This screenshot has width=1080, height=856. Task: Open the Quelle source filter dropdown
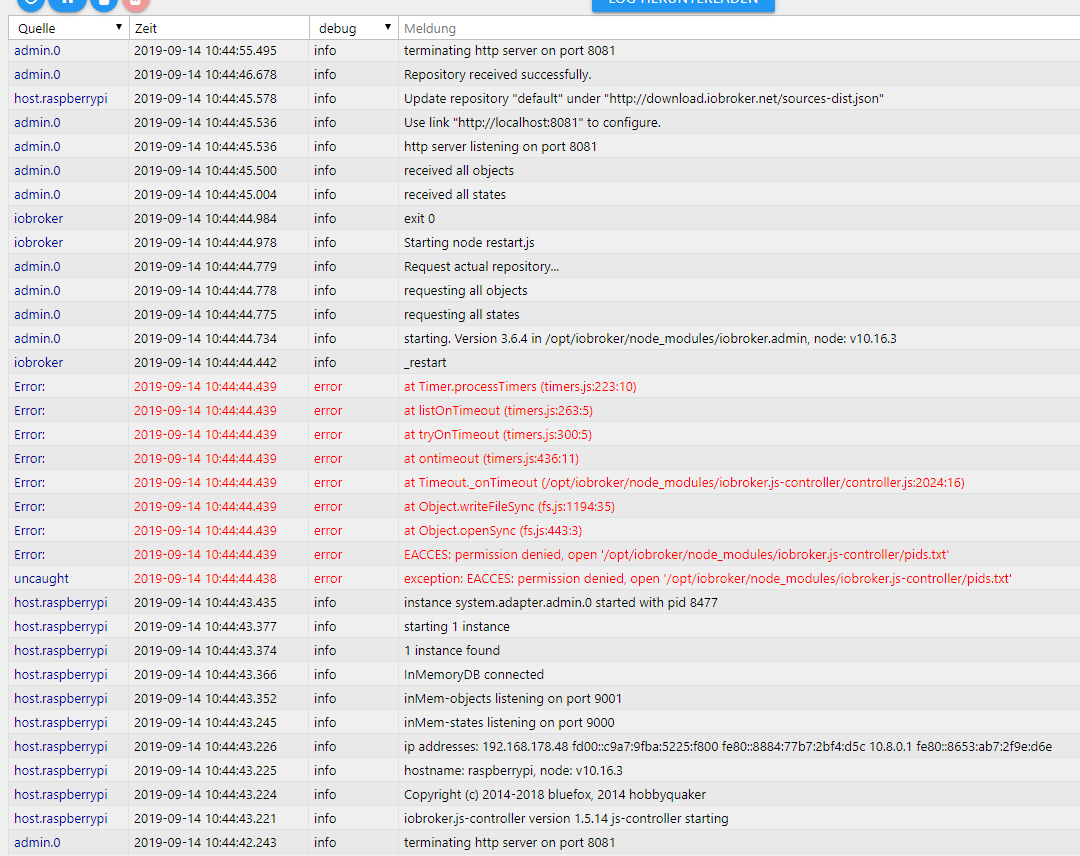point(69,28)
